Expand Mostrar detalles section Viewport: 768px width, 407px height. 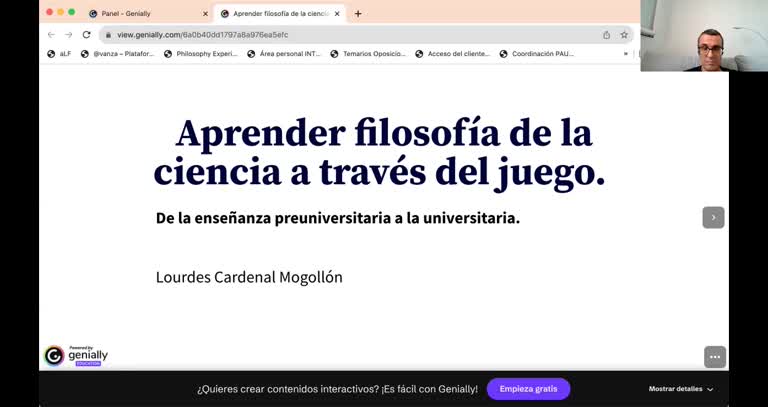coord(681,389)
